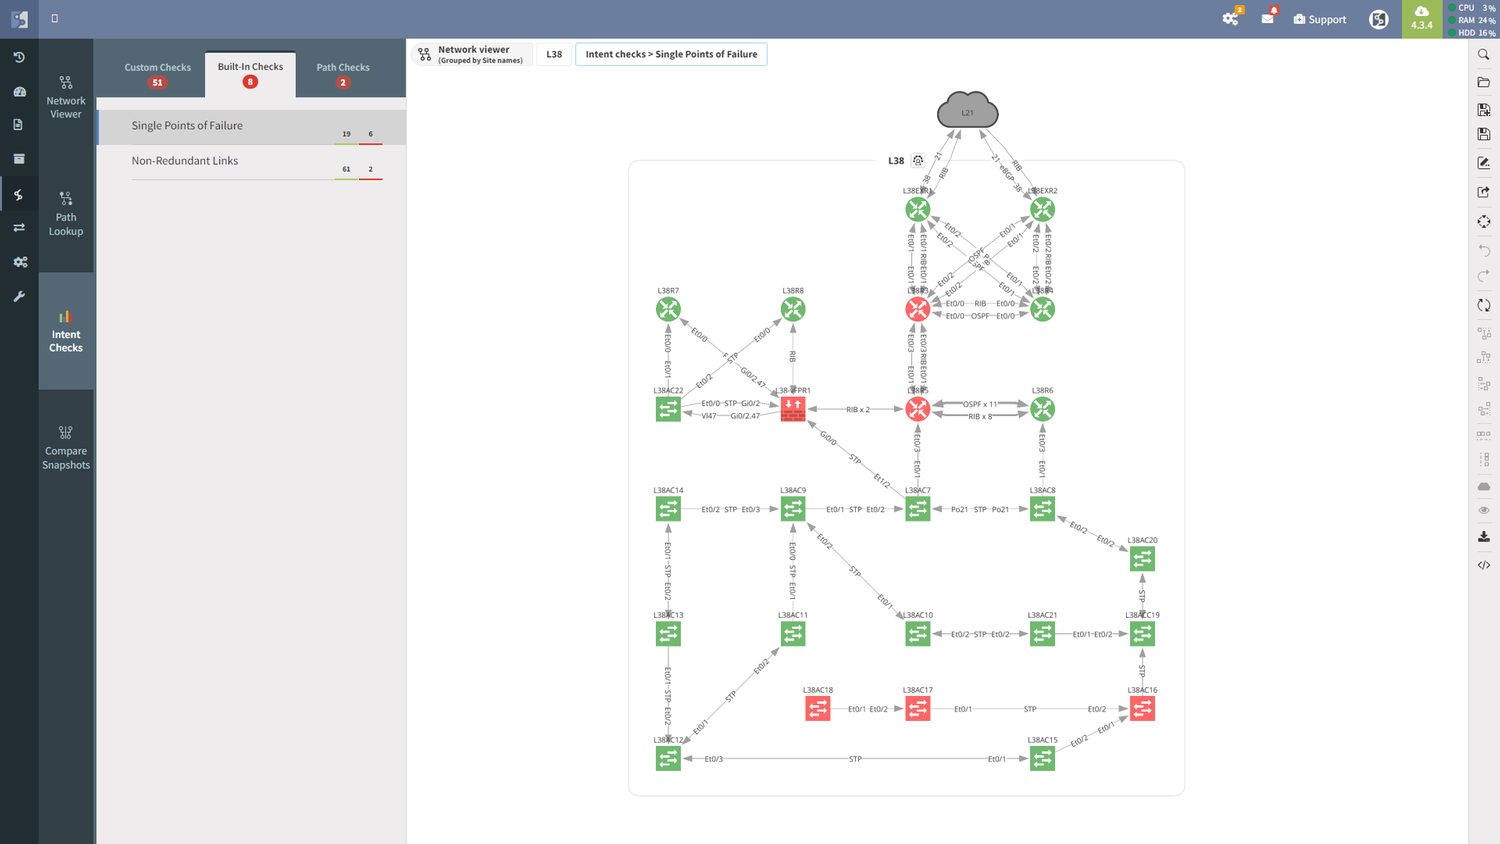
Task: Click the Support link in the top bar
Action: tap(1319, 18)
